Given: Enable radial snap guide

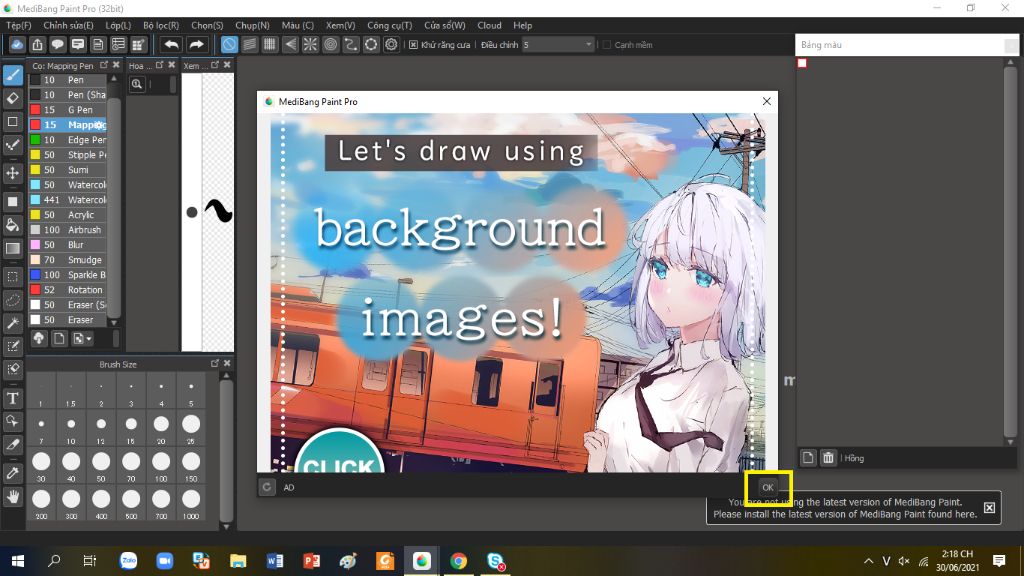Looking at the screenshot, I should pyautogui.click(x=310, y=44).
